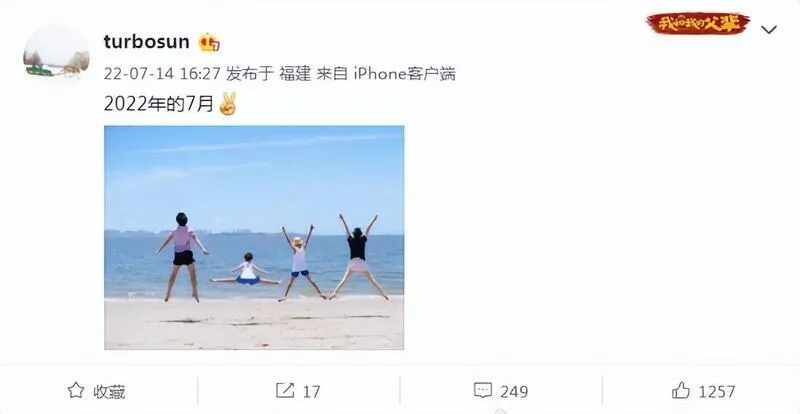
Task: Click the turbosun username link
Action: tap(146, 41)
